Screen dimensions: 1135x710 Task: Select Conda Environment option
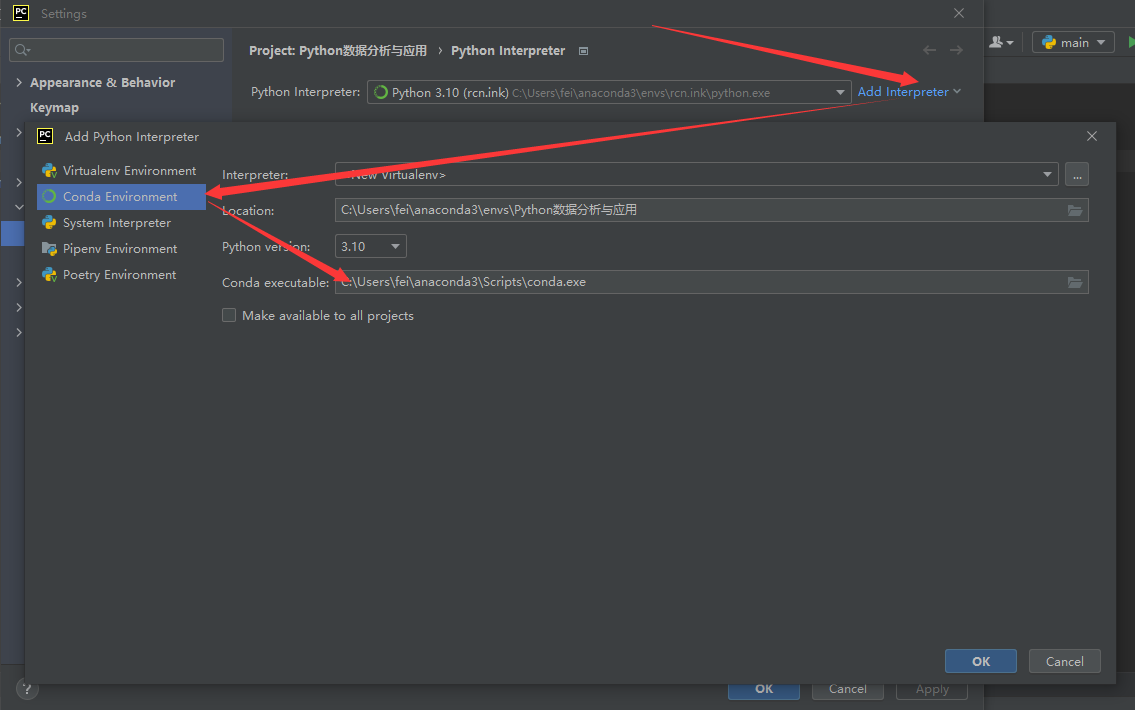[x=121, y=197]
